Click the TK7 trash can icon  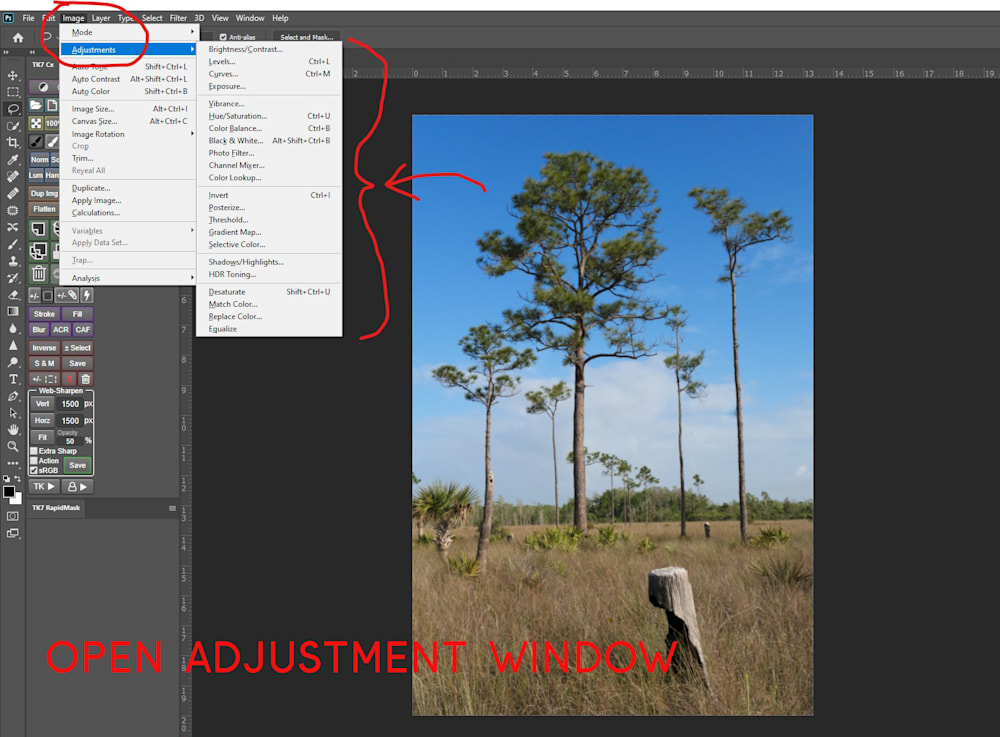(39, 274)
